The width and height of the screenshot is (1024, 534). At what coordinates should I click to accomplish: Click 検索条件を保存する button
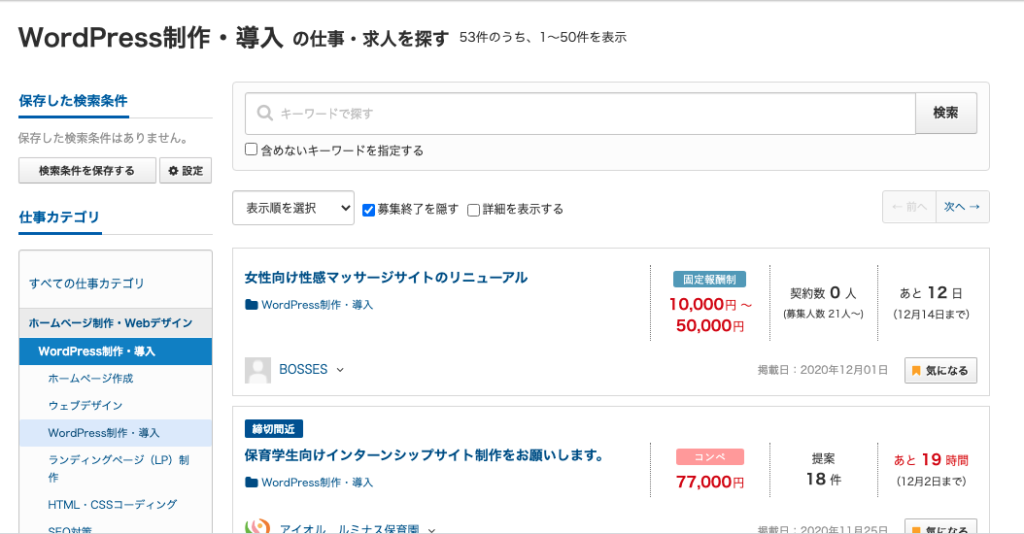tap(87, 171)
